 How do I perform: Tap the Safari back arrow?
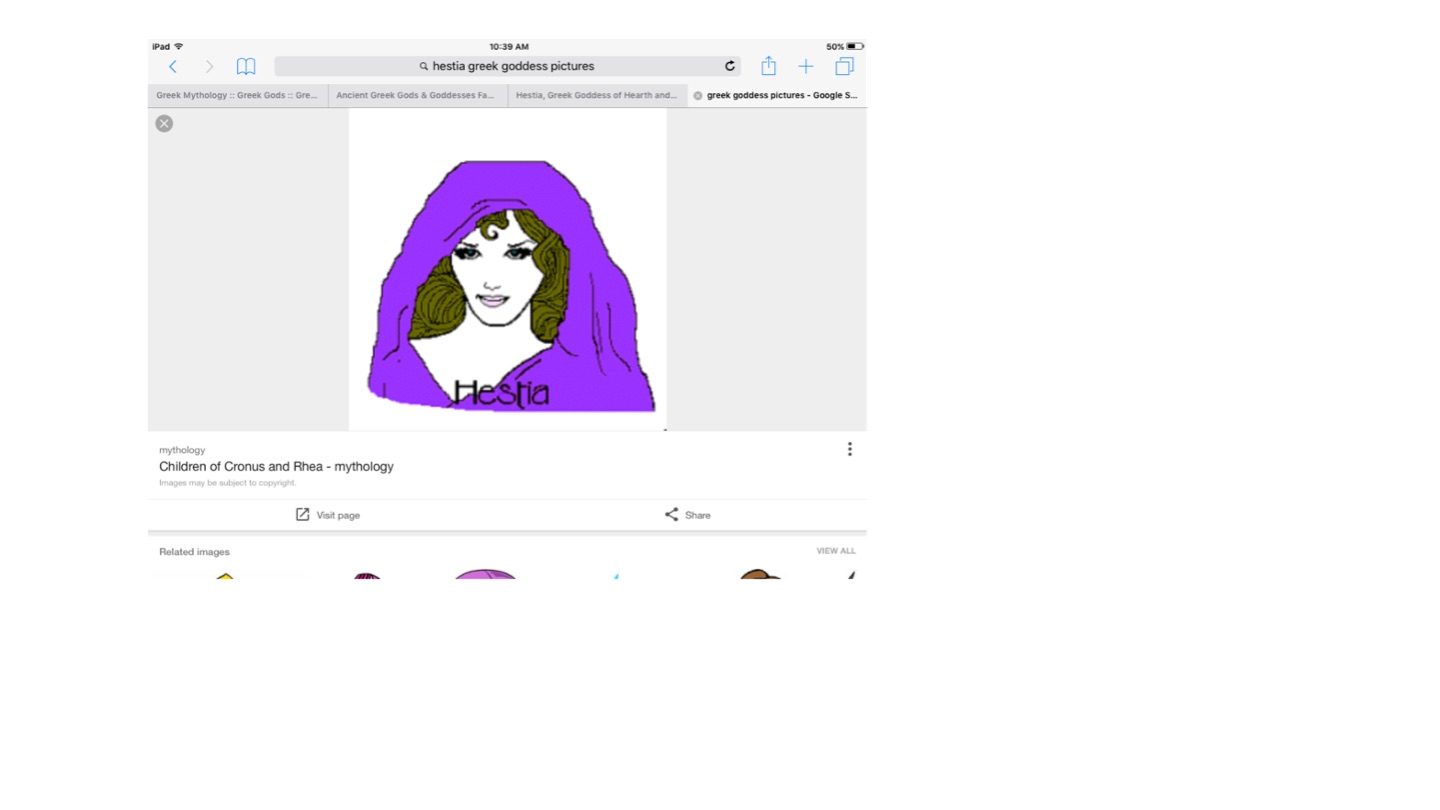point(173,66)
